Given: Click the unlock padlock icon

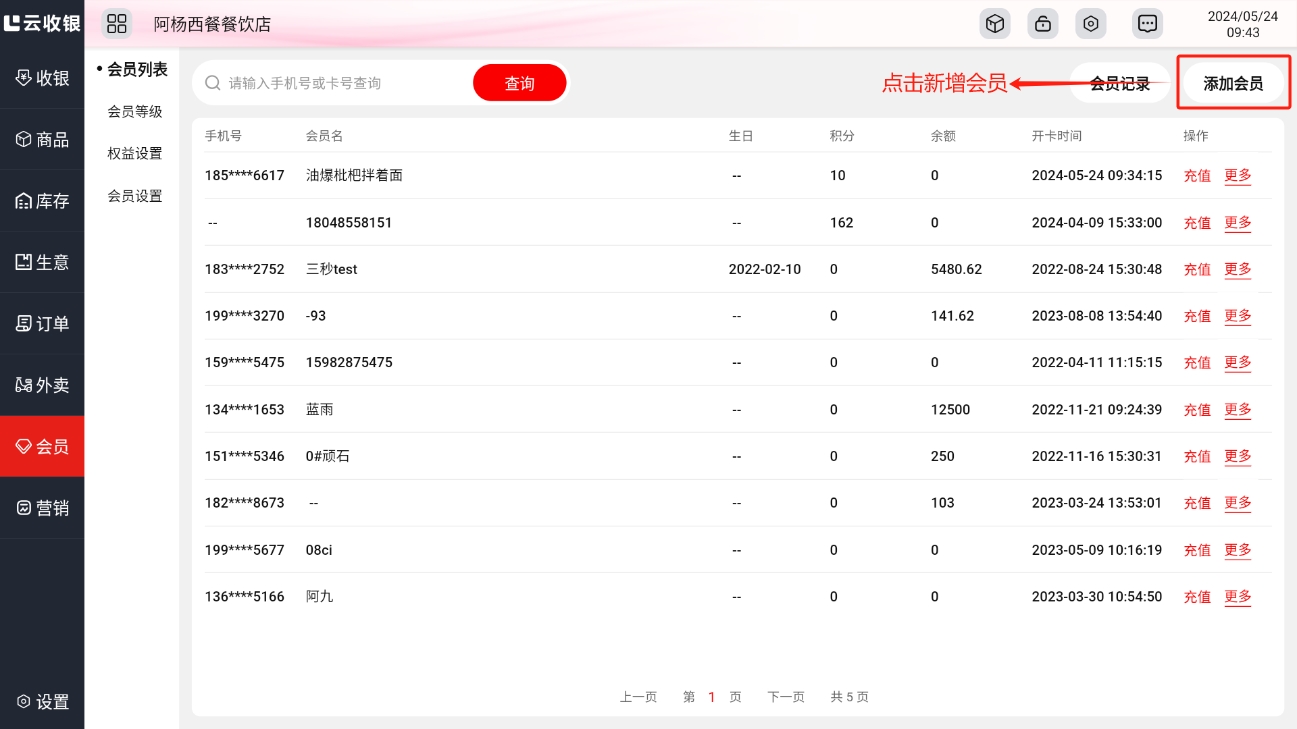Looking at the screenshot, I should click(x=1042, y=24).
